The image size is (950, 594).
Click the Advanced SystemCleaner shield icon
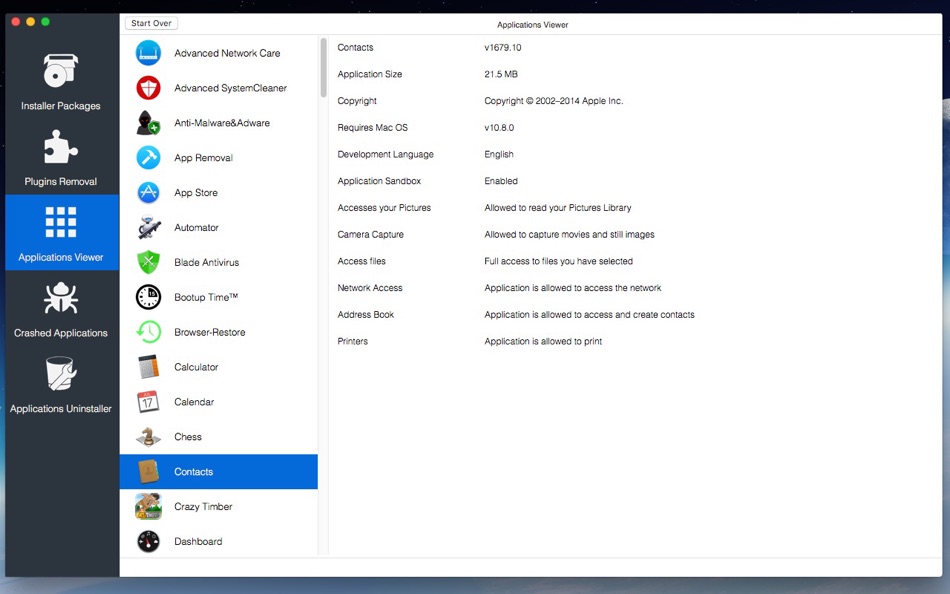[148, 88]
